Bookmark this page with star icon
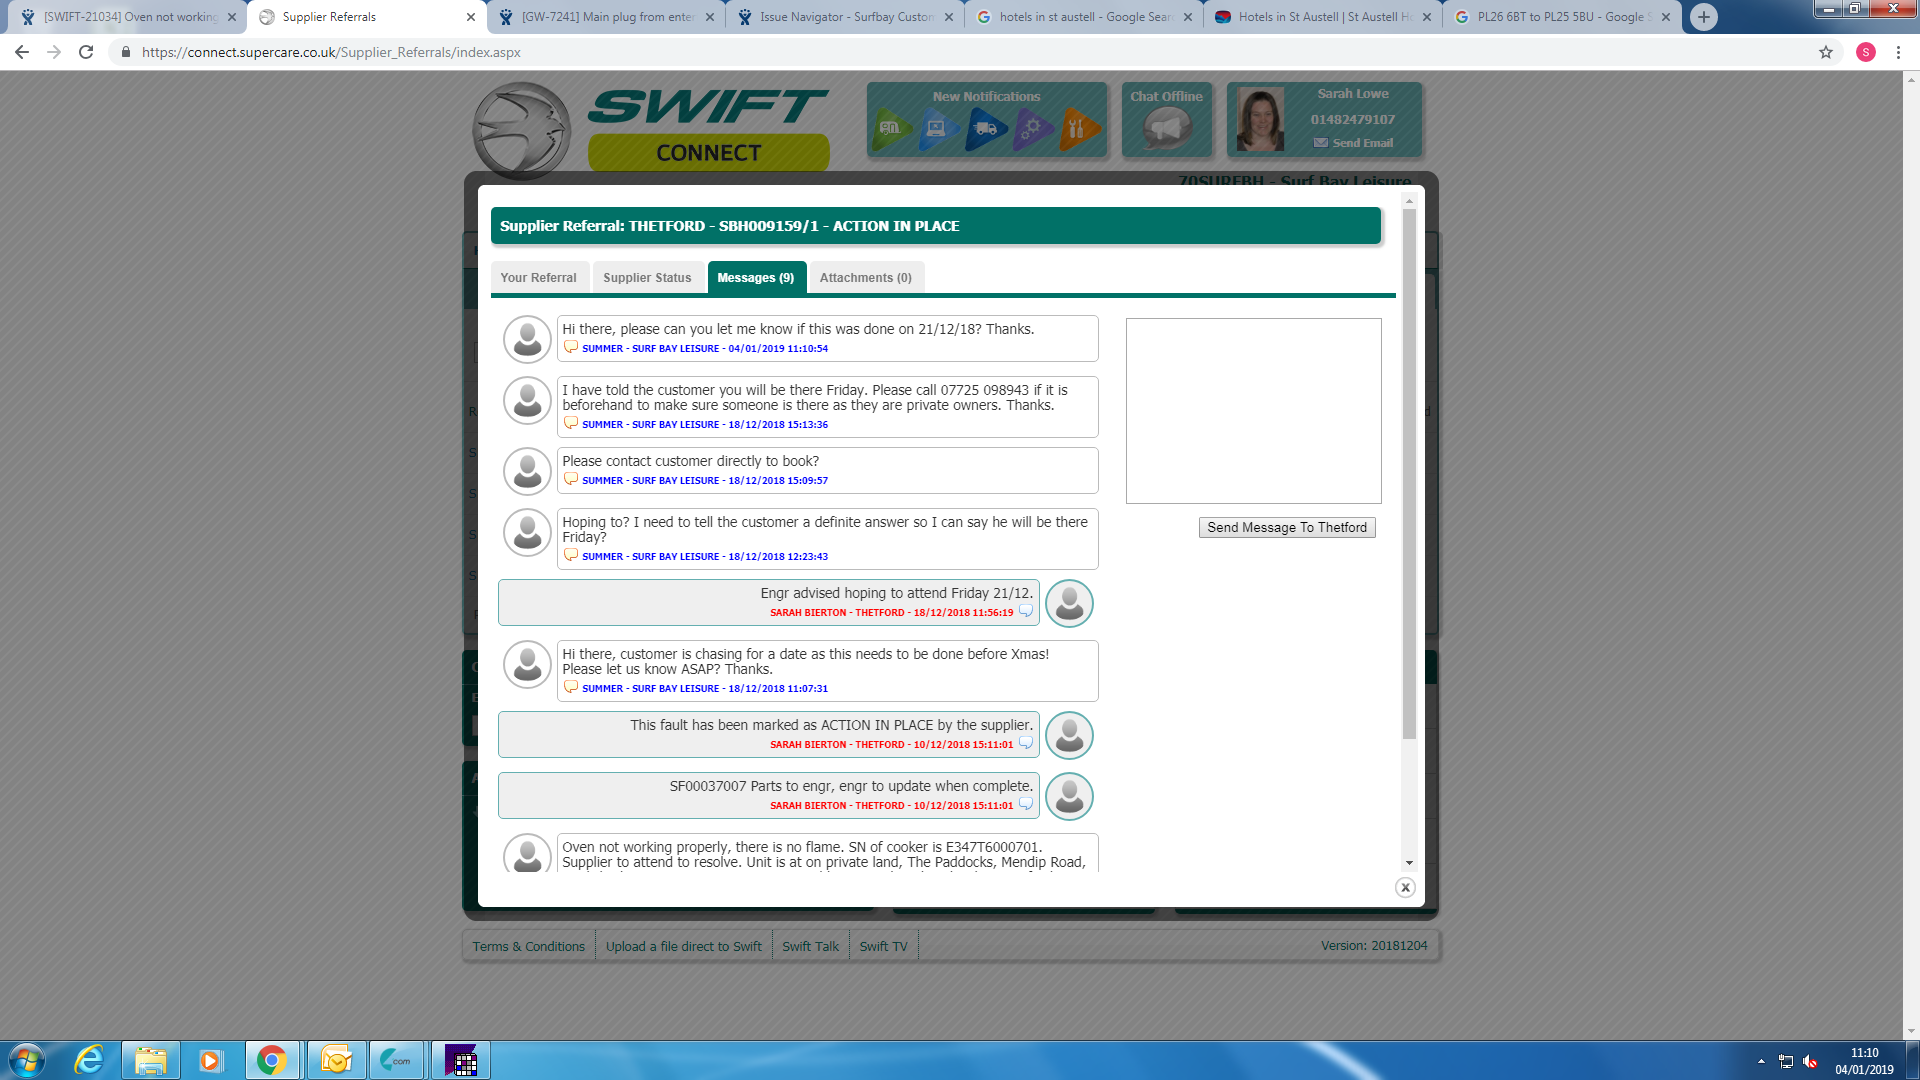Viewport: 1920px width, 1080px height. pyautogui.click(x=1826, y=52)
